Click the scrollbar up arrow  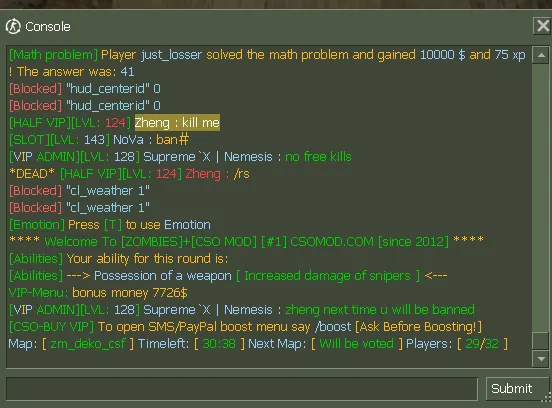click(x=541, y=55)
